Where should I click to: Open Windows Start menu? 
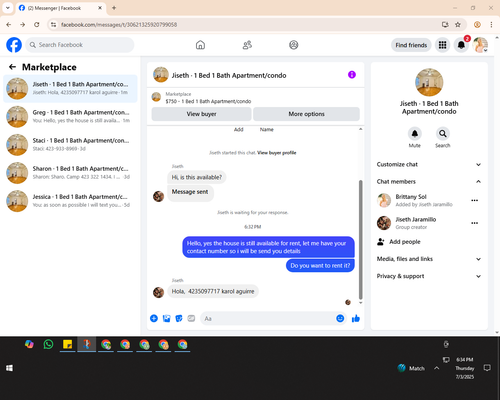pos(9,368)
